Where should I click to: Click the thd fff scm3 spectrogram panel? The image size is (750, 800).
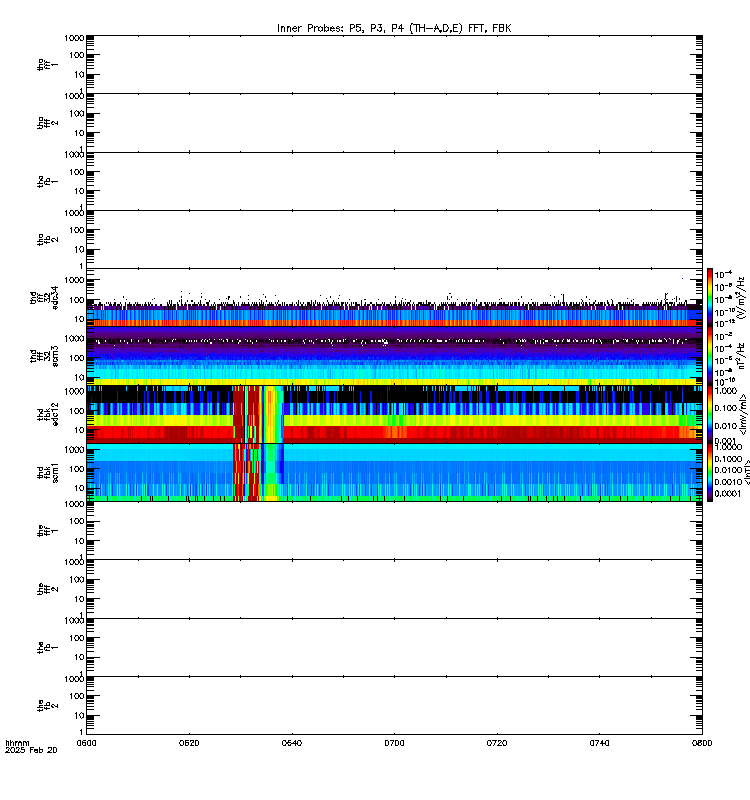(394, 356)
